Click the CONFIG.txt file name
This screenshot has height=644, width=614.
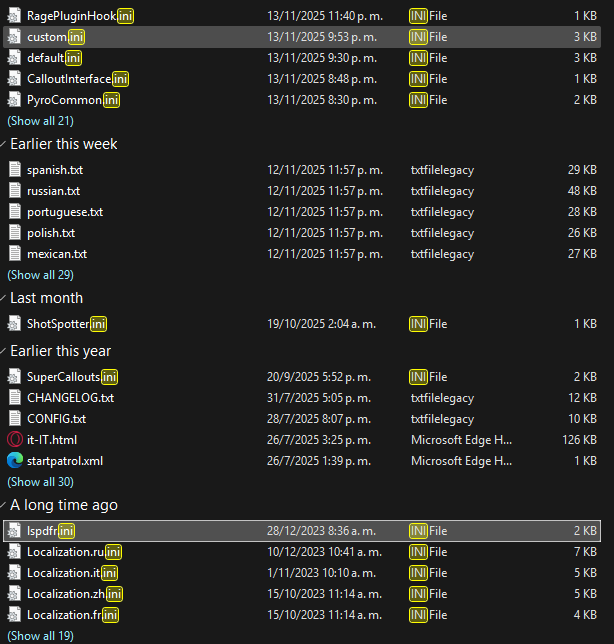point(56,418)
